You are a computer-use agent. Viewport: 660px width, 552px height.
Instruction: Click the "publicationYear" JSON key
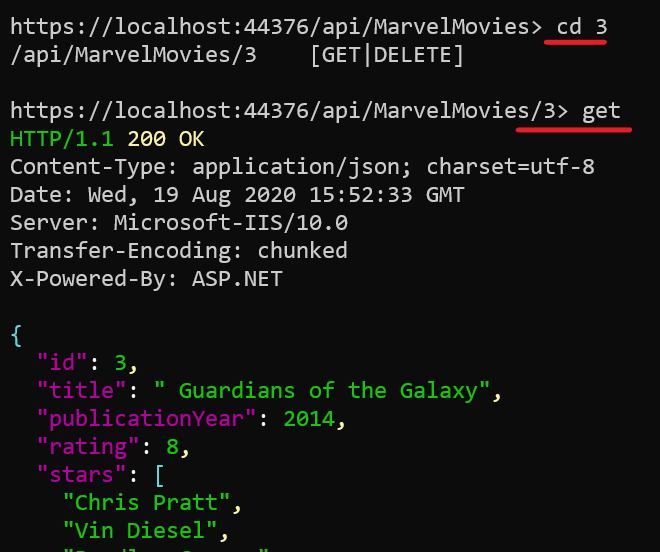coord(146,419)
